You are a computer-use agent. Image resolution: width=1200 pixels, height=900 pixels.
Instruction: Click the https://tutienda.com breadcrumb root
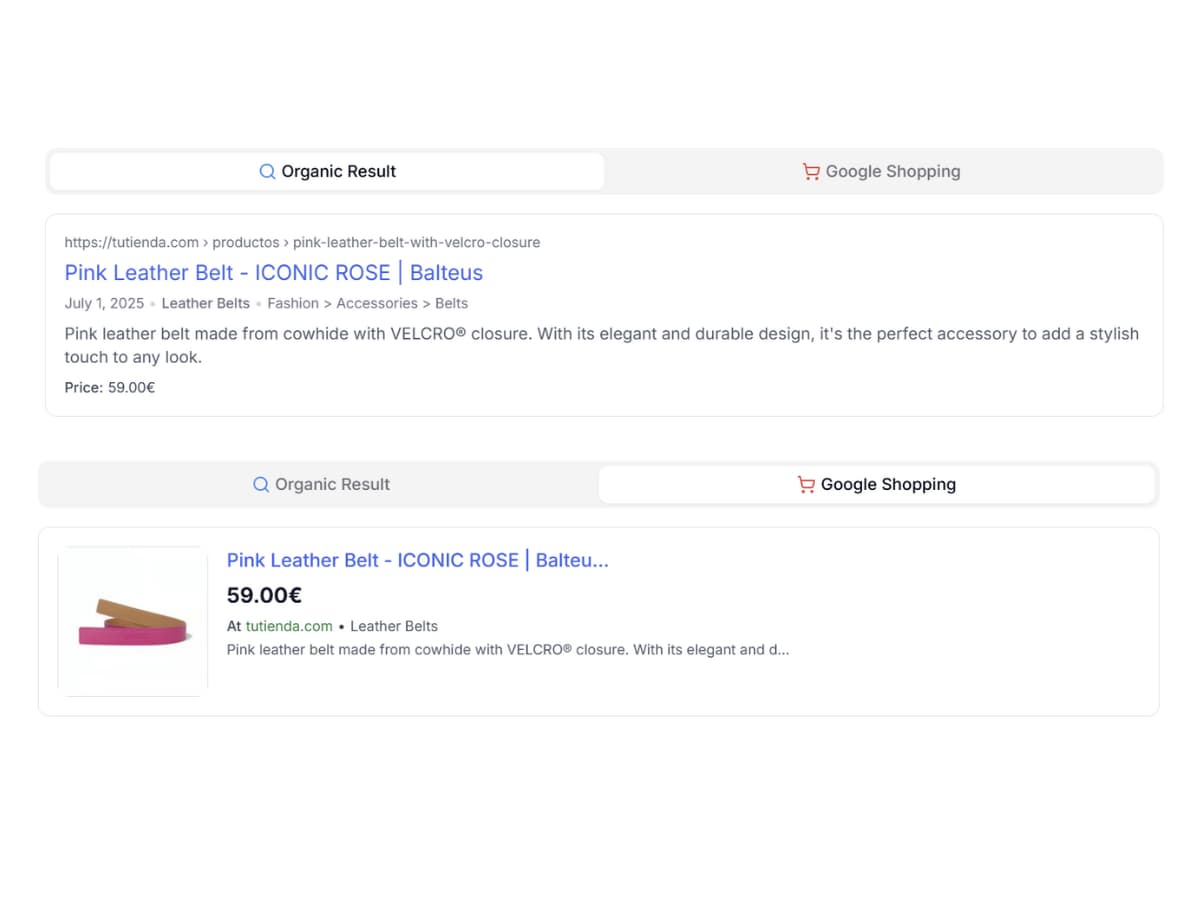click(x=130, y=242)
